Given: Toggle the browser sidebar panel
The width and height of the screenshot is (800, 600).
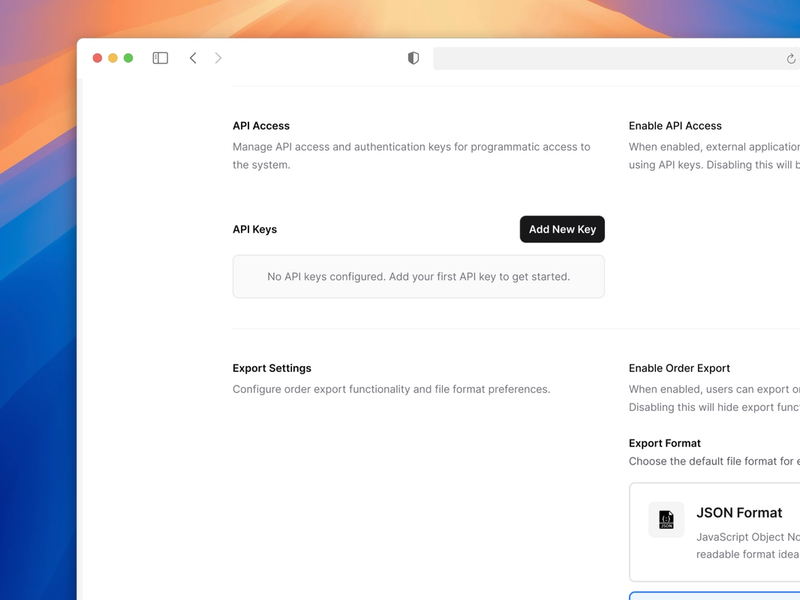Looking at the screenshot, I should (159, 58).
